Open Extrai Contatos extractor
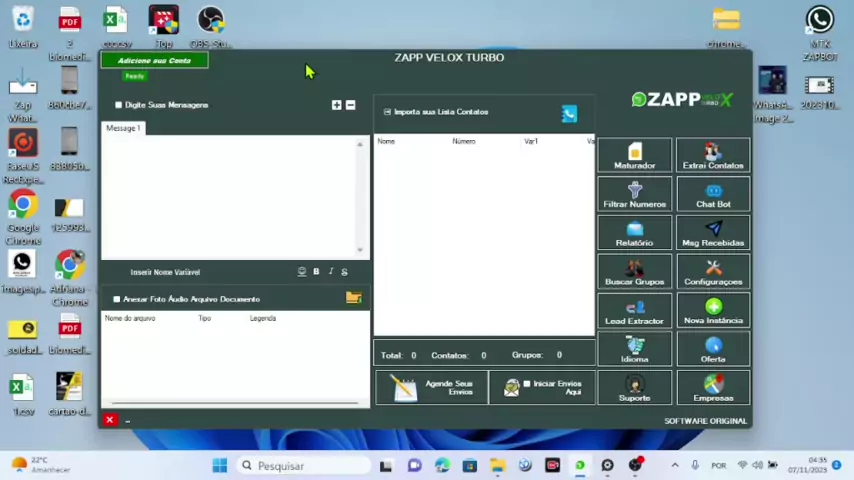Screen dimensions: 854x480 (x=713, y=156)
